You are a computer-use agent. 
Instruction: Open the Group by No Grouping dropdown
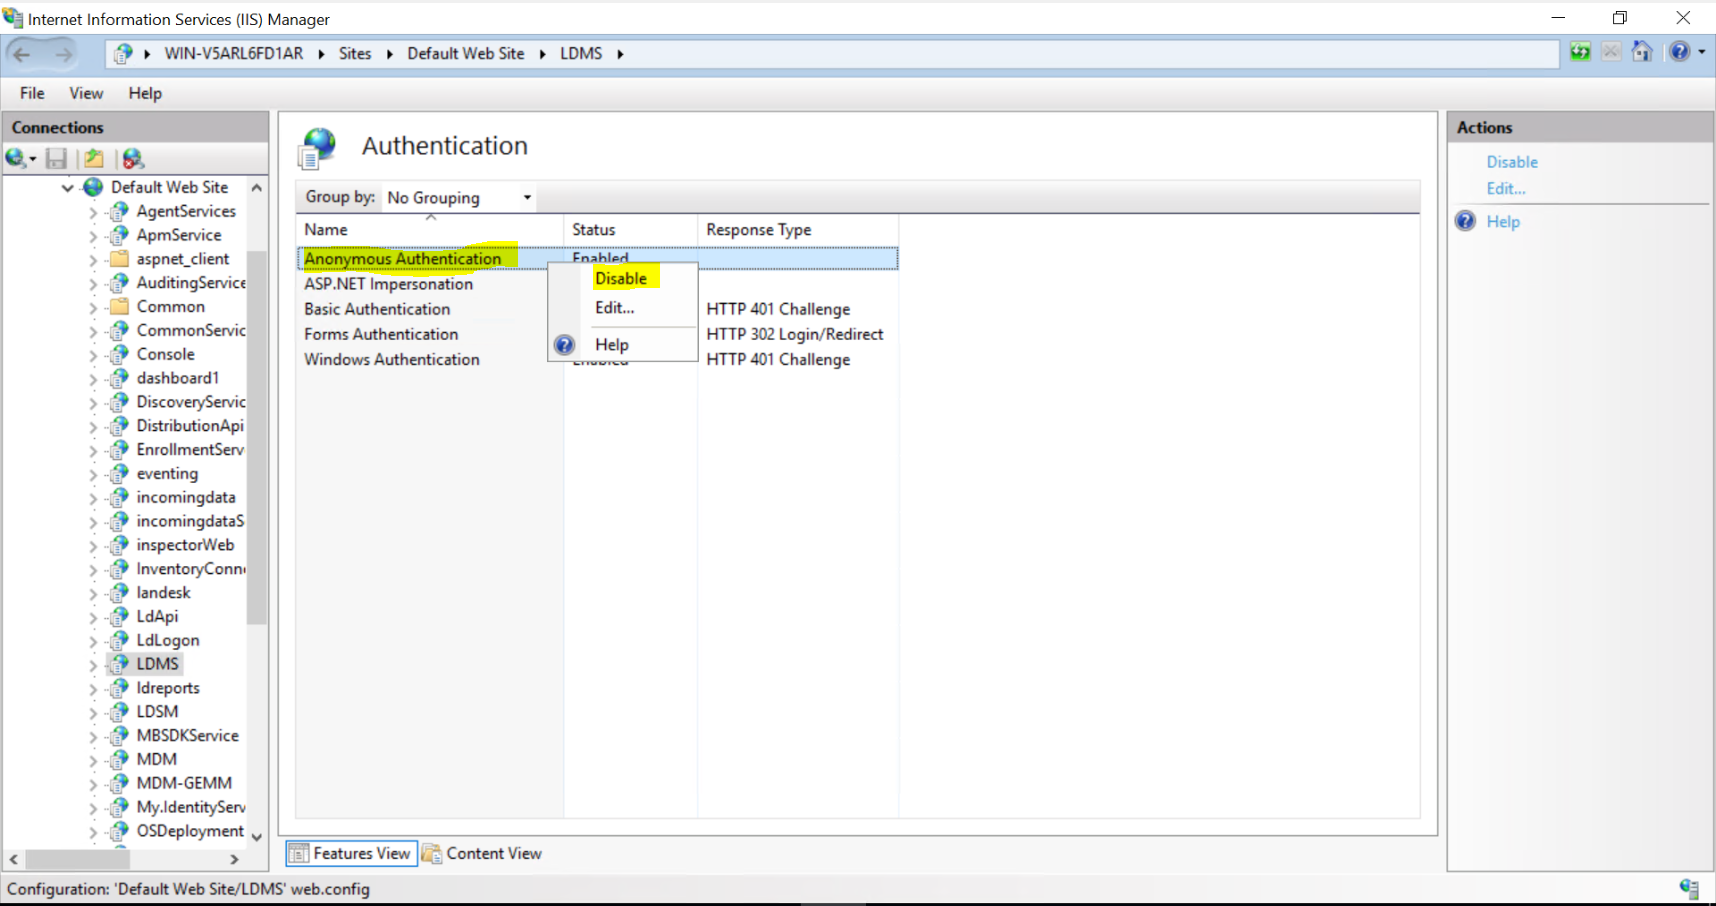point(457,197)
